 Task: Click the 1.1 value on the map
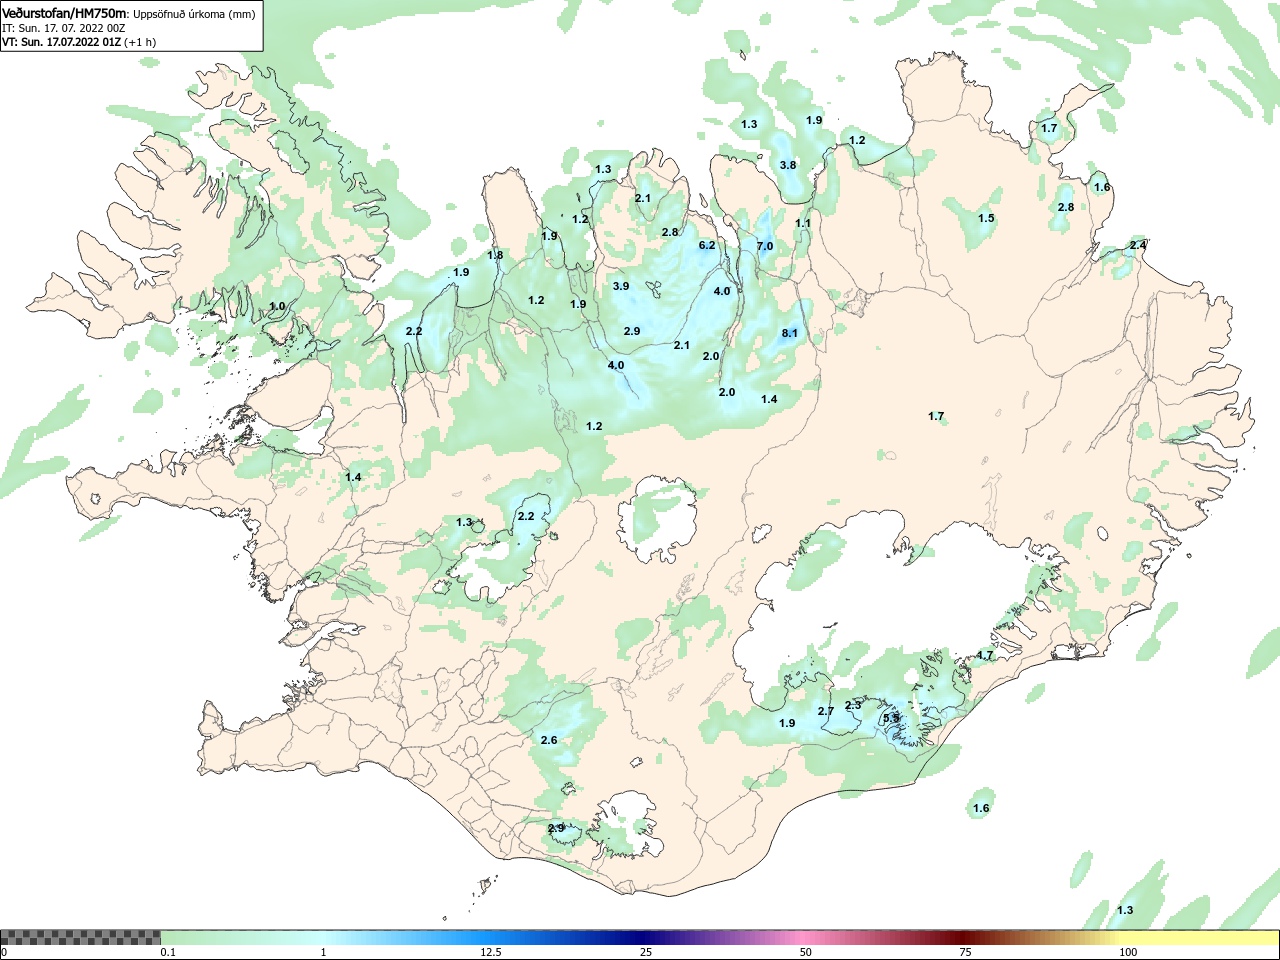803,223
